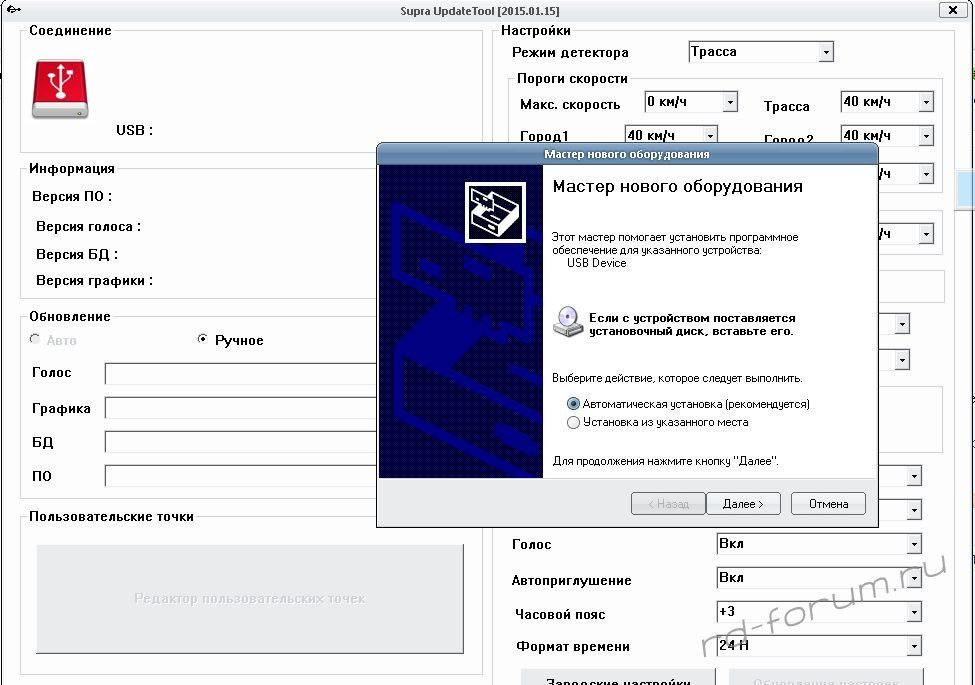
Task: Select the Ручное update mode
Action: coord(204,340)
